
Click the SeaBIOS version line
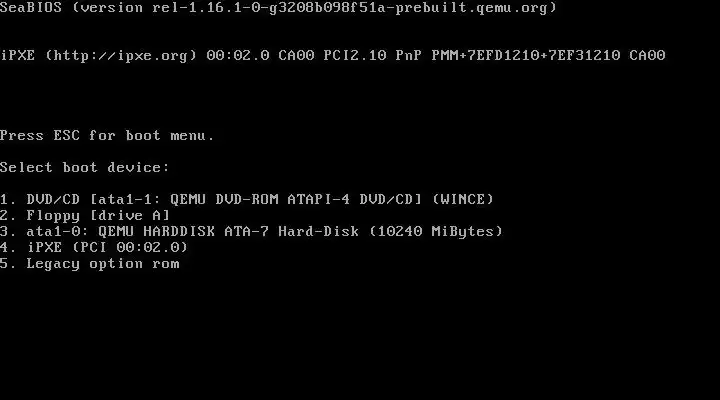[x=278, y=8]
